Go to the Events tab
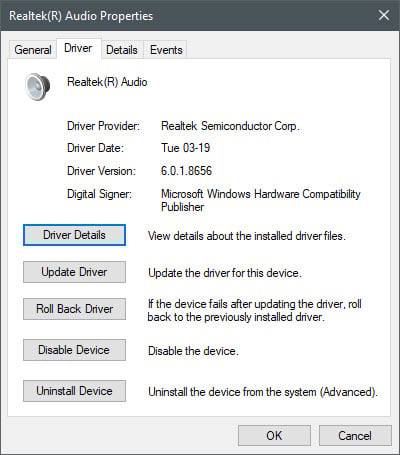Screen dimensions: 400x455 [x=166, y=50]
